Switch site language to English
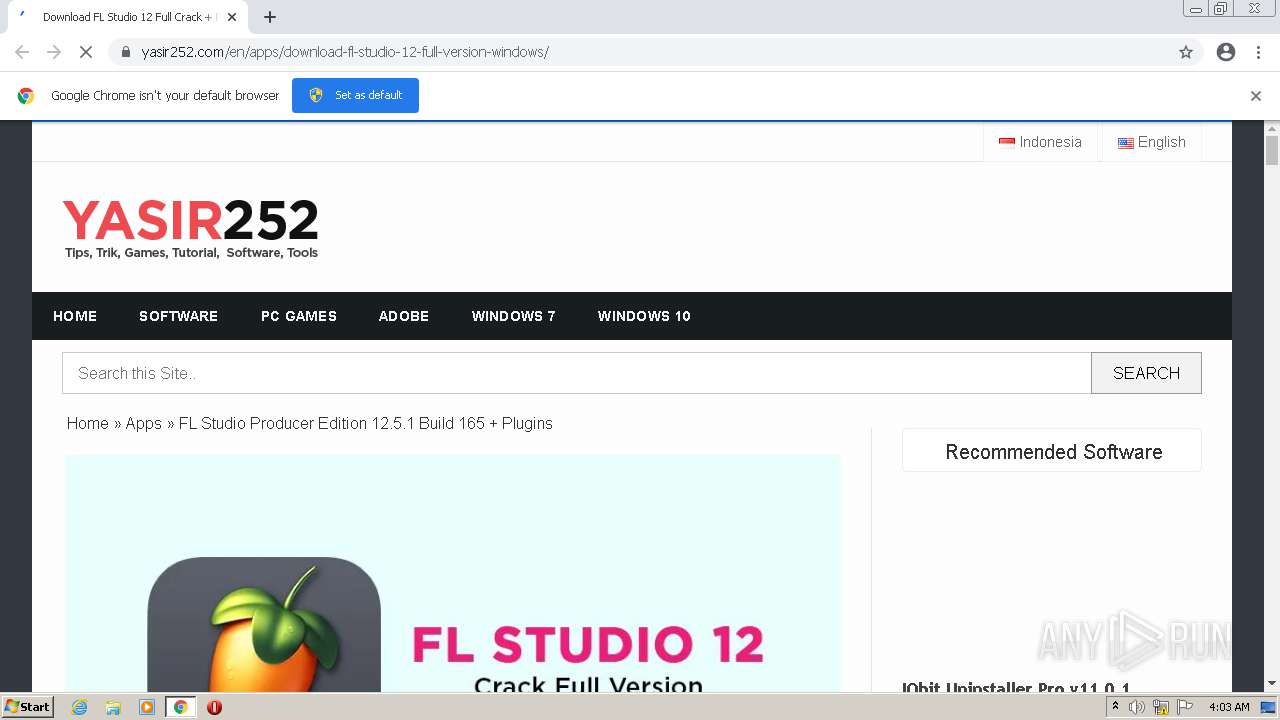The height and width of the screenshot is (720, 1280). (1151, 142)
